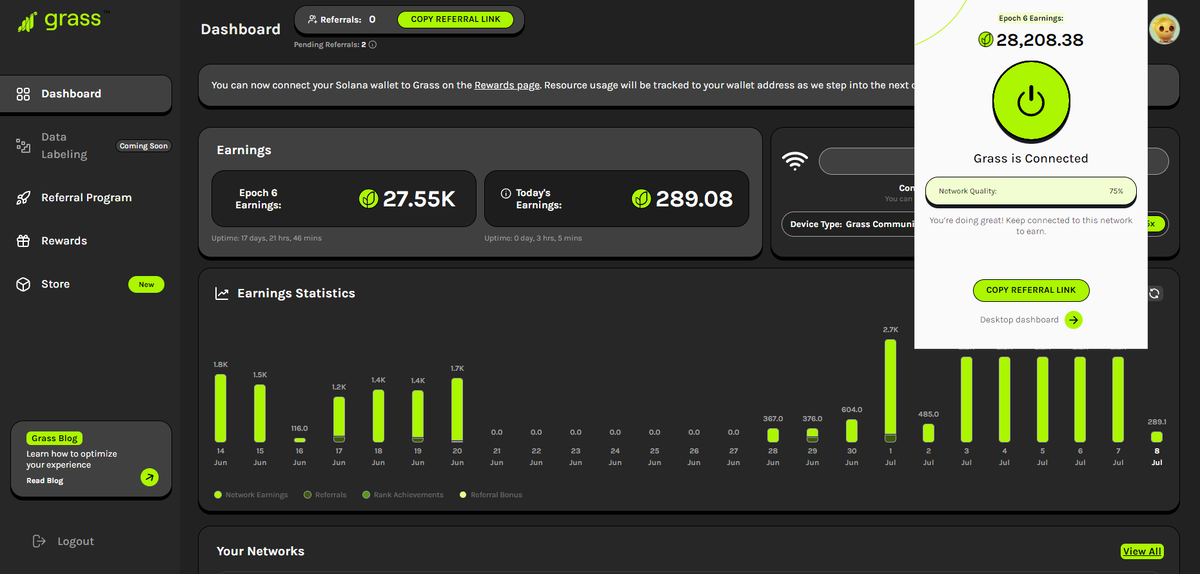Image resolution: width=1200 pixels, height=574 pixels.
Task: Click the Grass logo in sidebar
Action: [63, 20]
